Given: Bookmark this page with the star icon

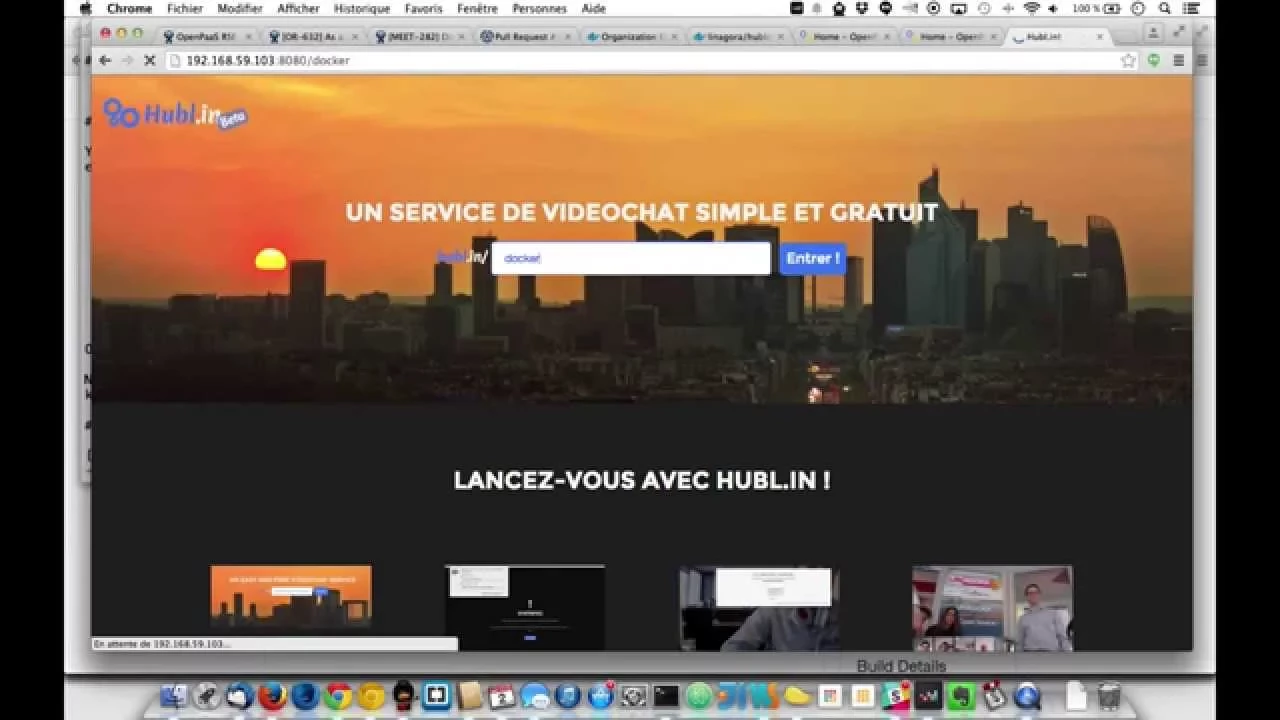Looking at the screenshot, I should pyautogui.click(x=1128, y=60).
